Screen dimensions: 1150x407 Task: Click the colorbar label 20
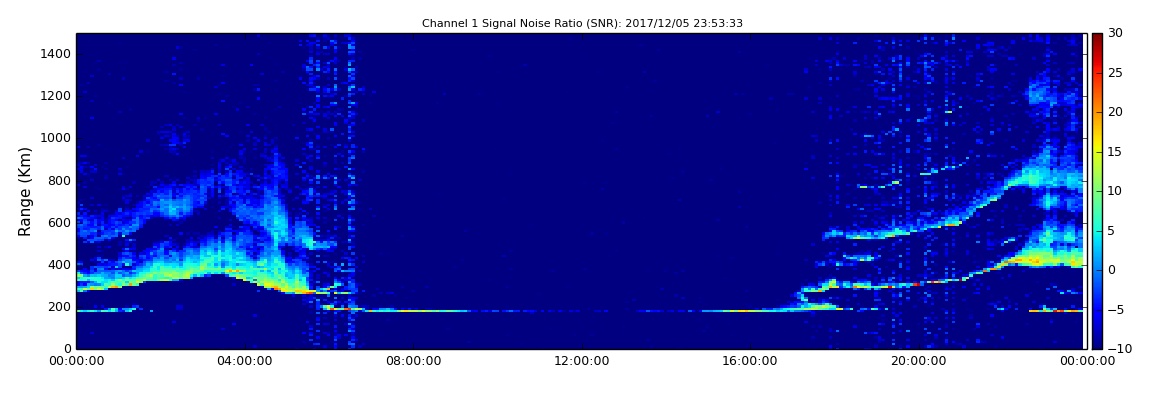coord(1116,112)
